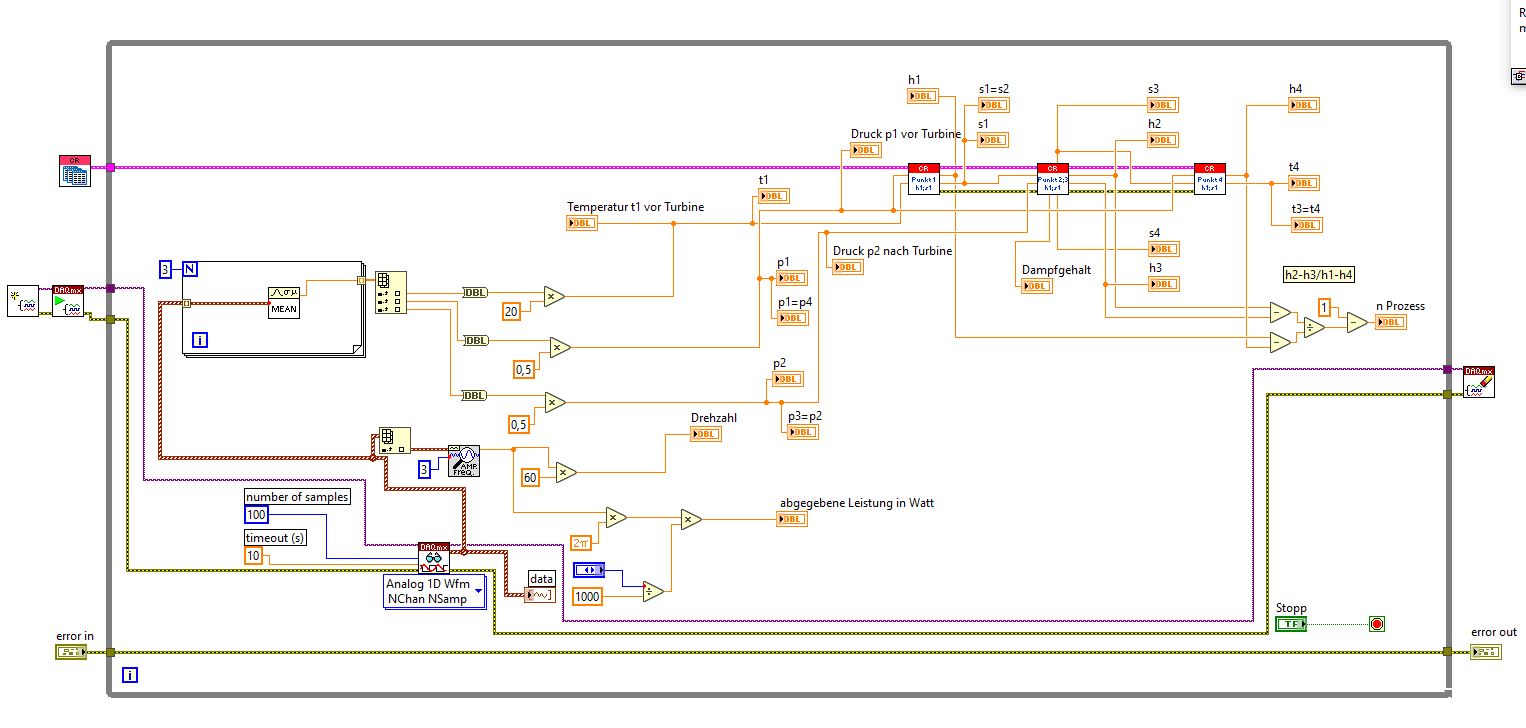The image size is (1526, 728).
Task: Click the Amp Freq tone measurement node
Action: (464, 461)
